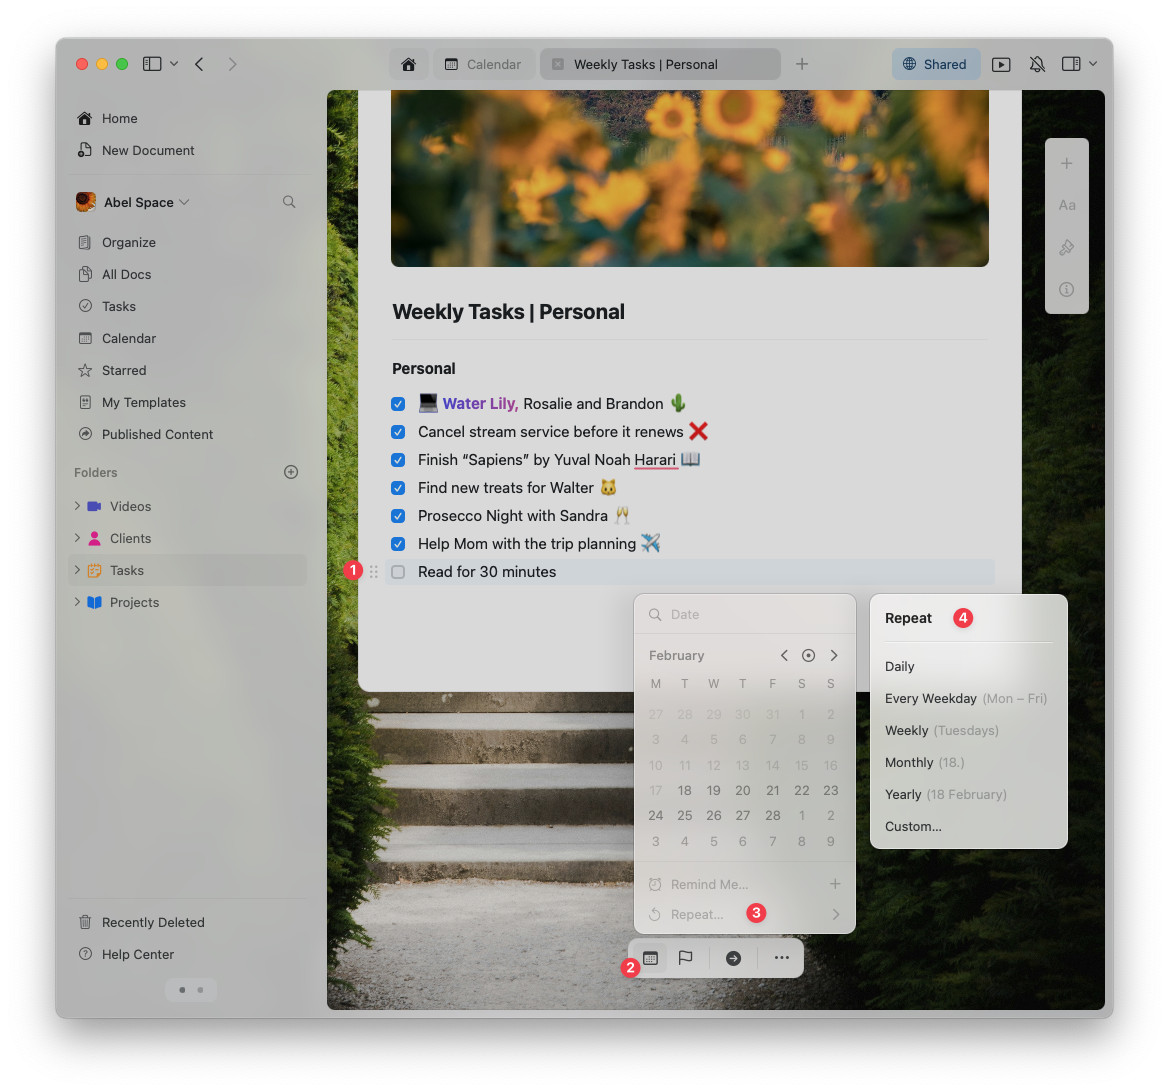Open the ellipsis more options icon
The image size is (1169, 1092).
tap(781, 957)
